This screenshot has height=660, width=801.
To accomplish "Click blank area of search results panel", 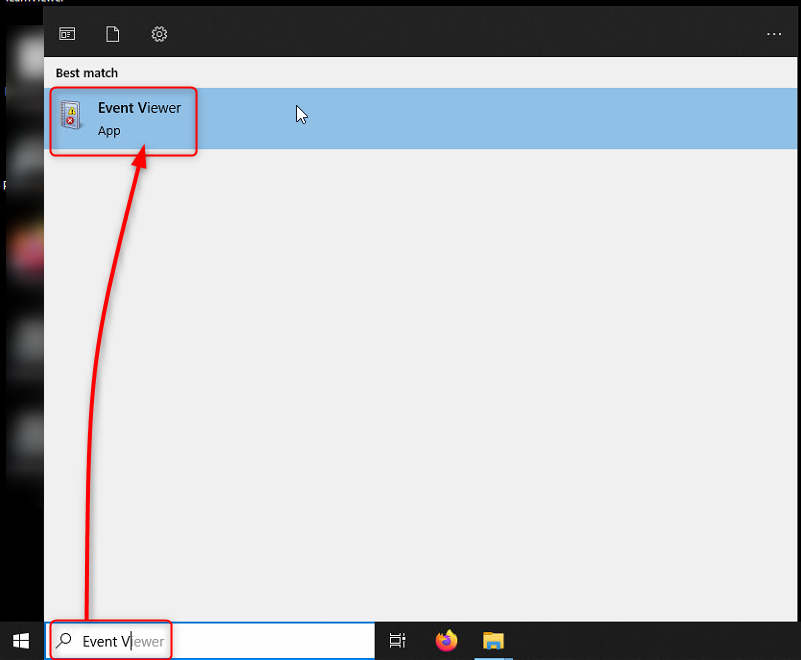I will (x=420, y=380).
